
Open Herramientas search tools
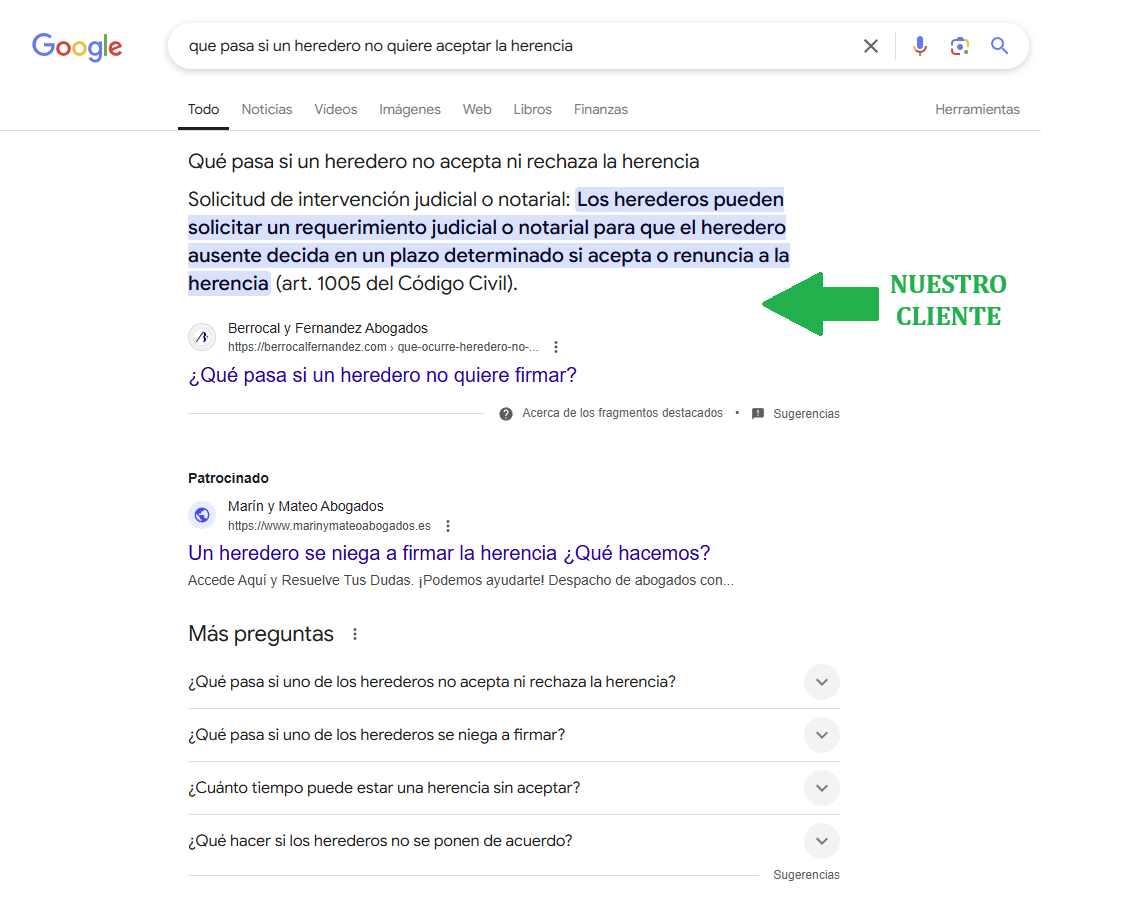tap(978, 109)
